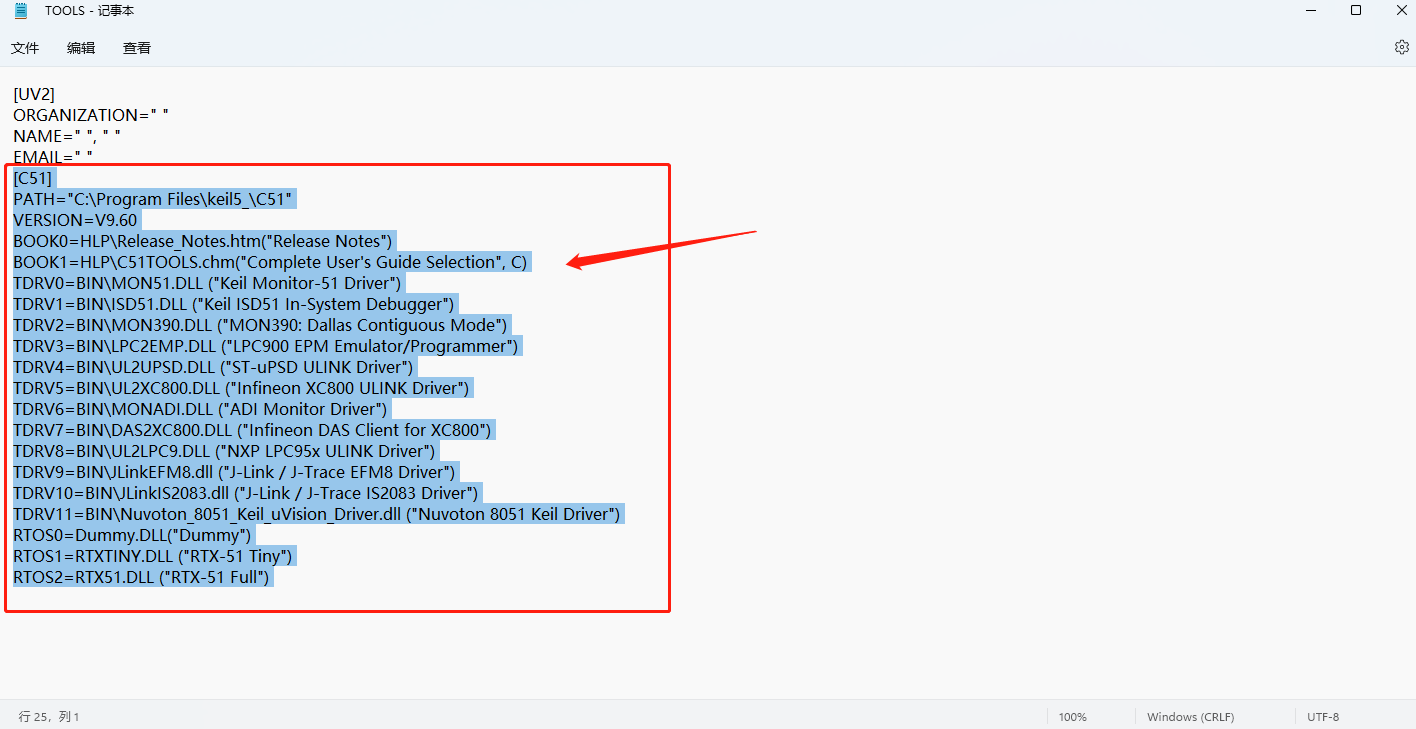The height and width of the screenshot is (729, 1416).
Task: Click the TOOLS - 记事本 window title
Action: point(89,11)
